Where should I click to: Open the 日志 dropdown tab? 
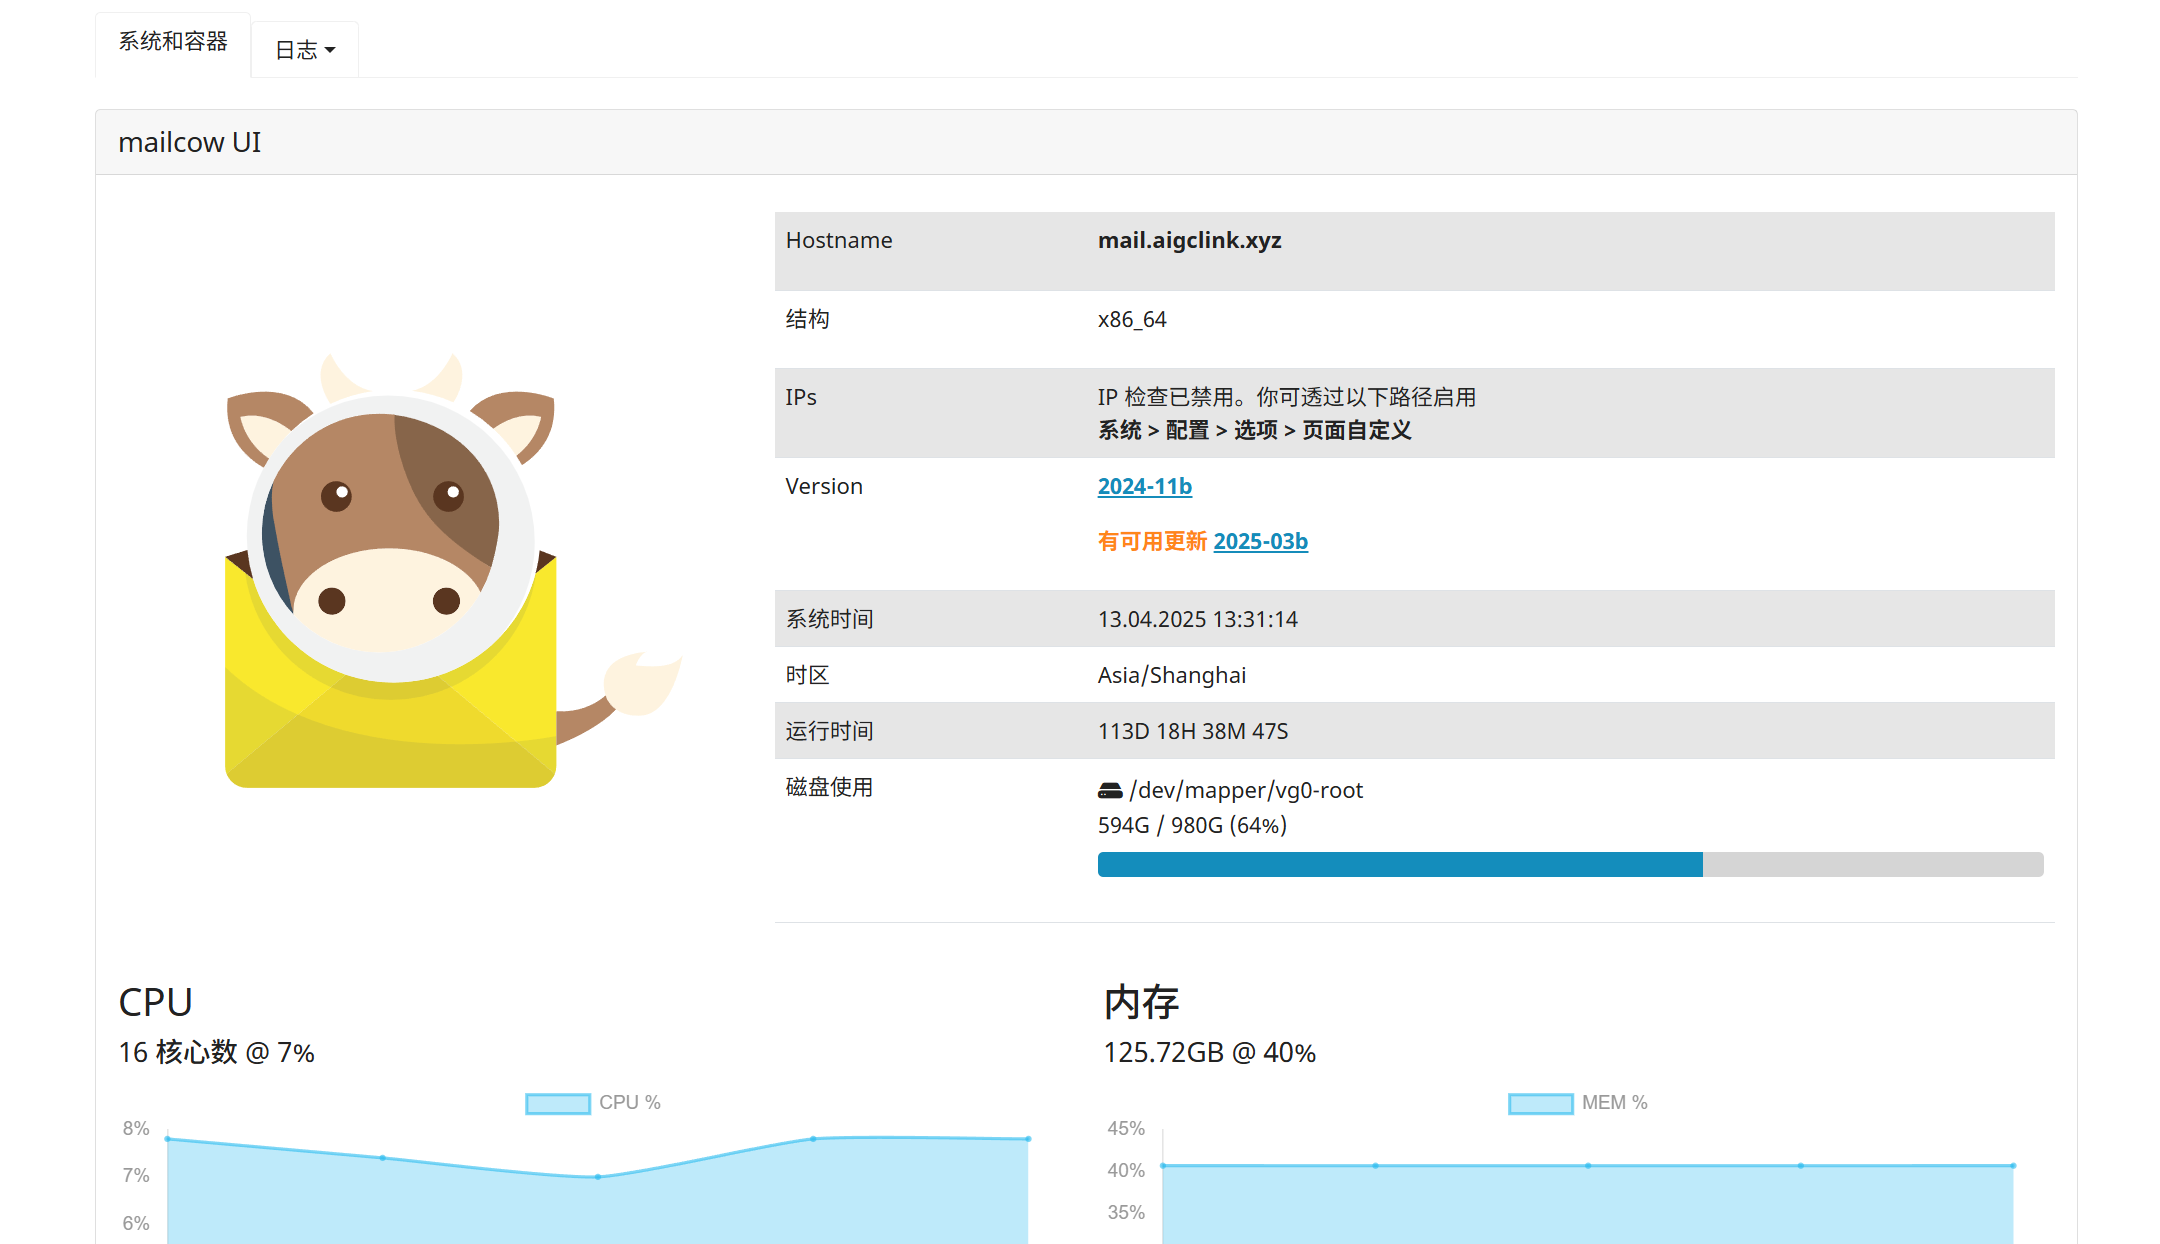[x=305, y=50]
